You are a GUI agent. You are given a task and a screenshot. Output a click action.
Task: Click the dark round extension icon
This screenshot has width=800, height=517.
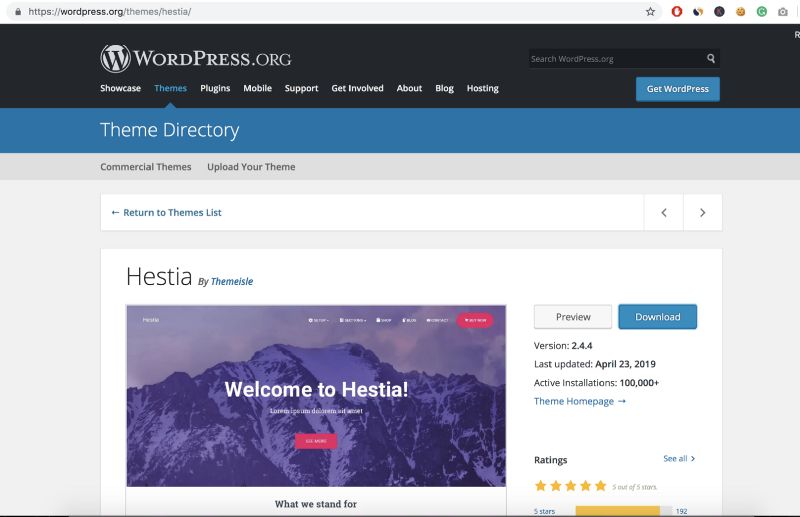(719, 11)
